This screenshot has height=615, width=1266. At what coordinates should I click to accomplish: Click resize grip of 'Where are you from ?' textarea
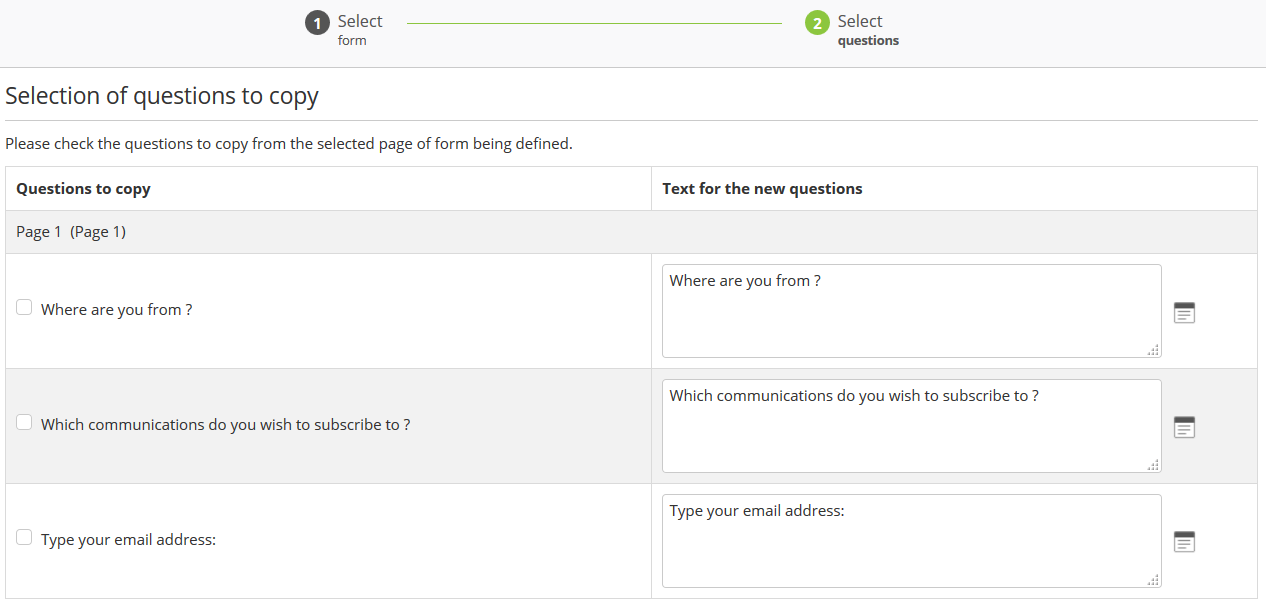[1153, 350]
